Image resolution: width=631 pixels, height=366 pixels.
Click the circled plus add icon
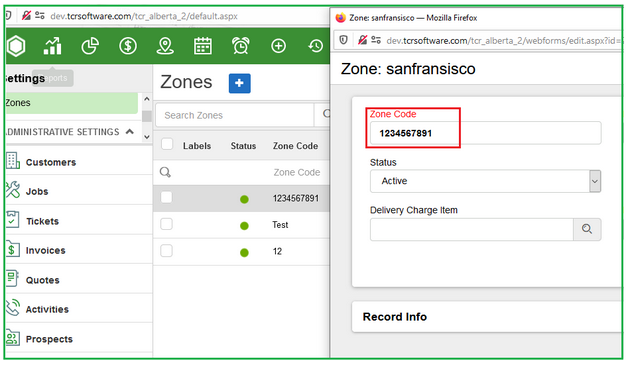click(x=278, y=46)
